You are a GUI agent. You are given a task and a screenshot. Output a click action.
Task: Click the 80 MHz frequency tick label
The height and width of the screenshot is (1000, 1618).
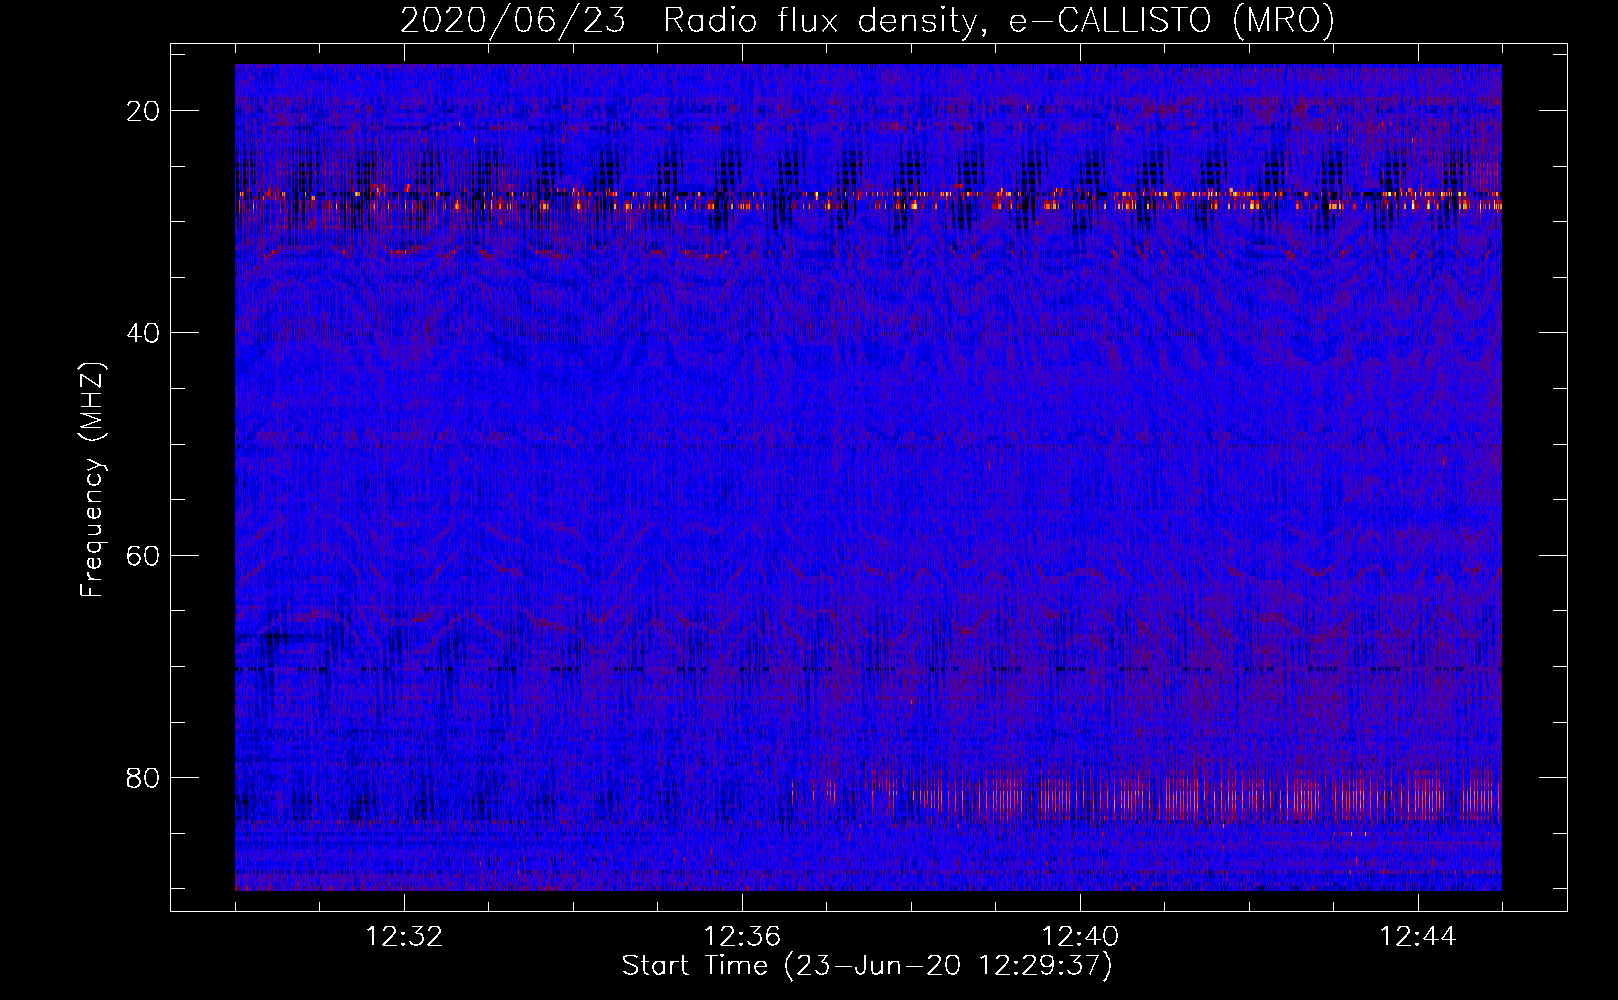coord(144,777)
